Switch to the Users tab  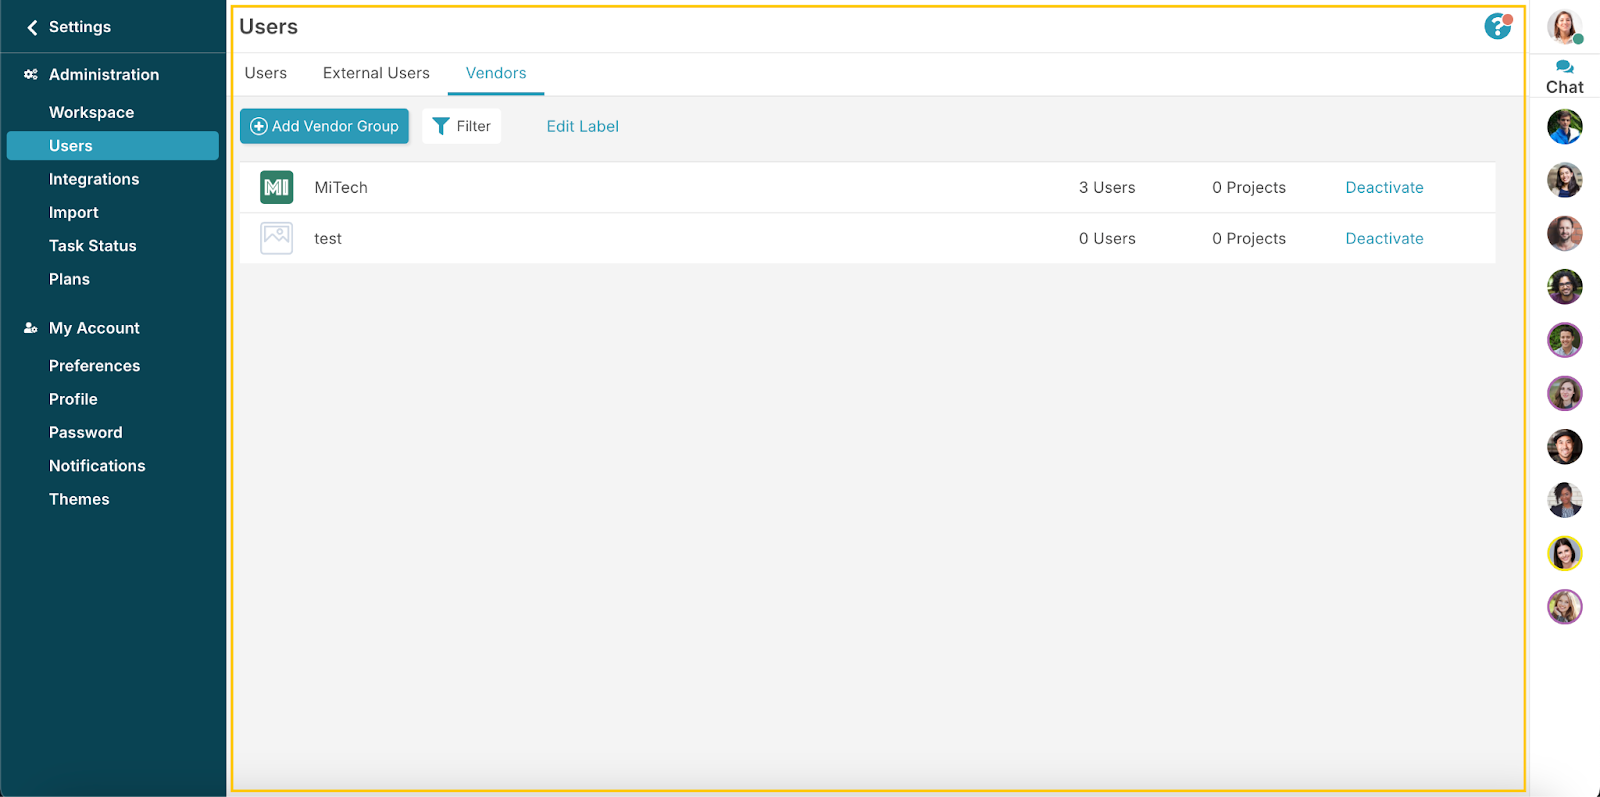click(266, 73)
